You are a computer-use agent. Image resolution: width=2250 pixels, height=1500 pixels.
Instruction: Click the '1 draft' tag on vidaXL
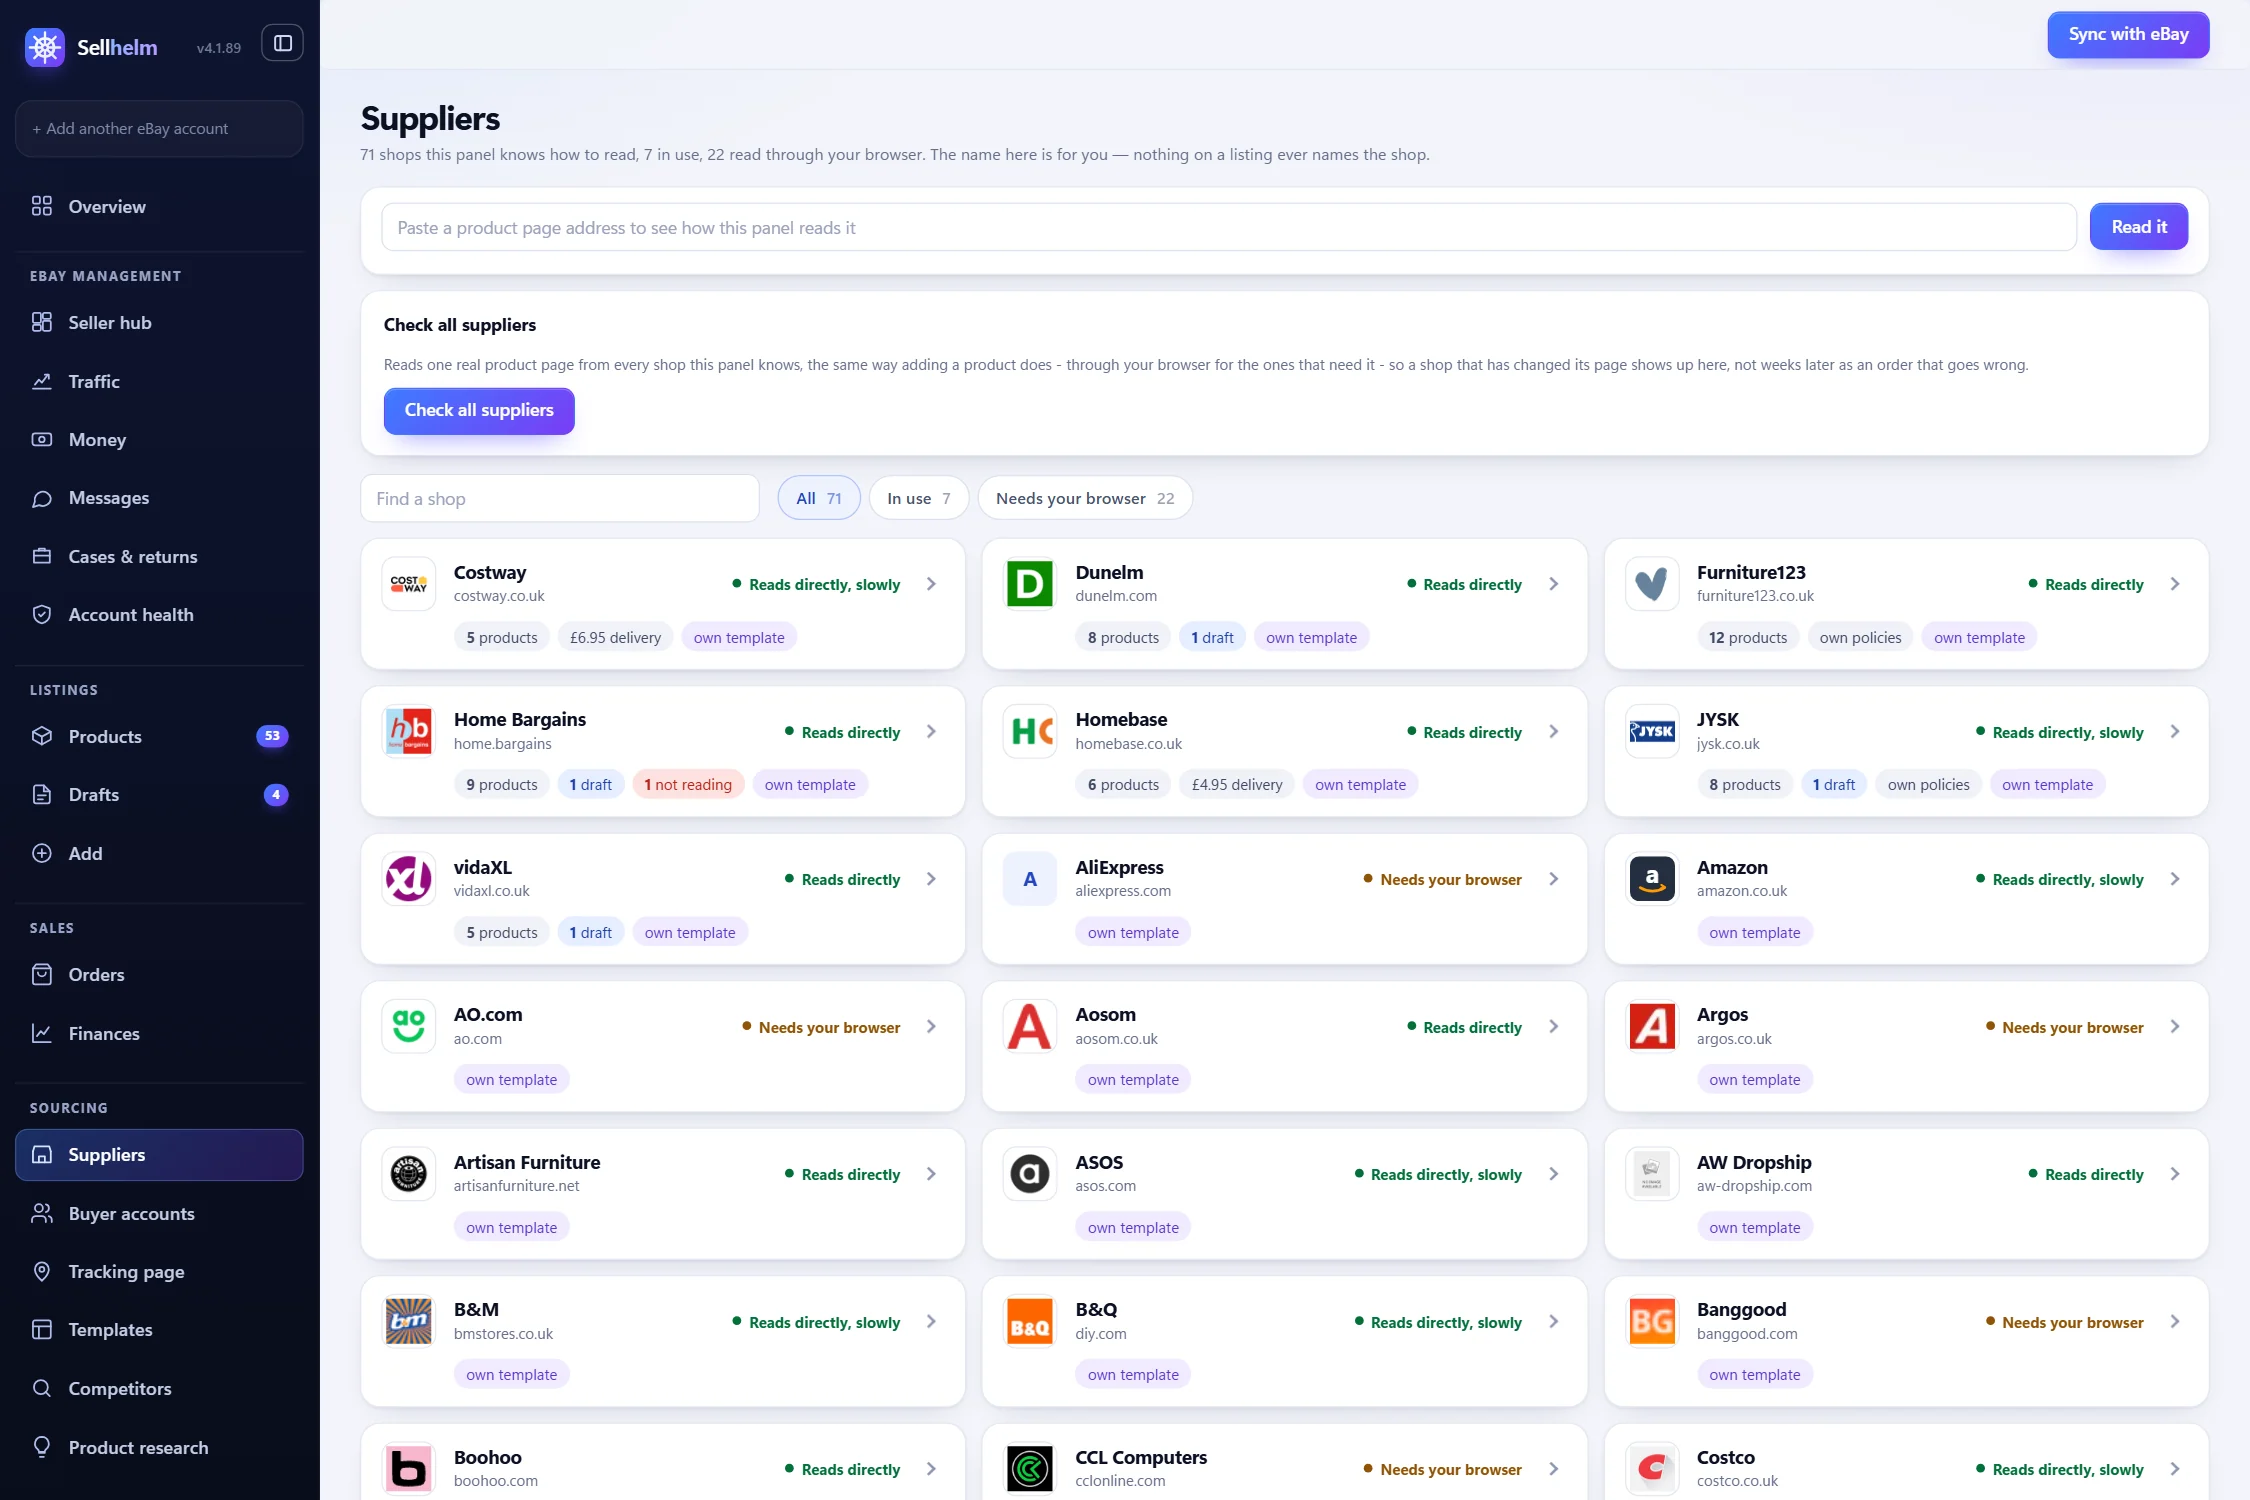pos(590,933)
